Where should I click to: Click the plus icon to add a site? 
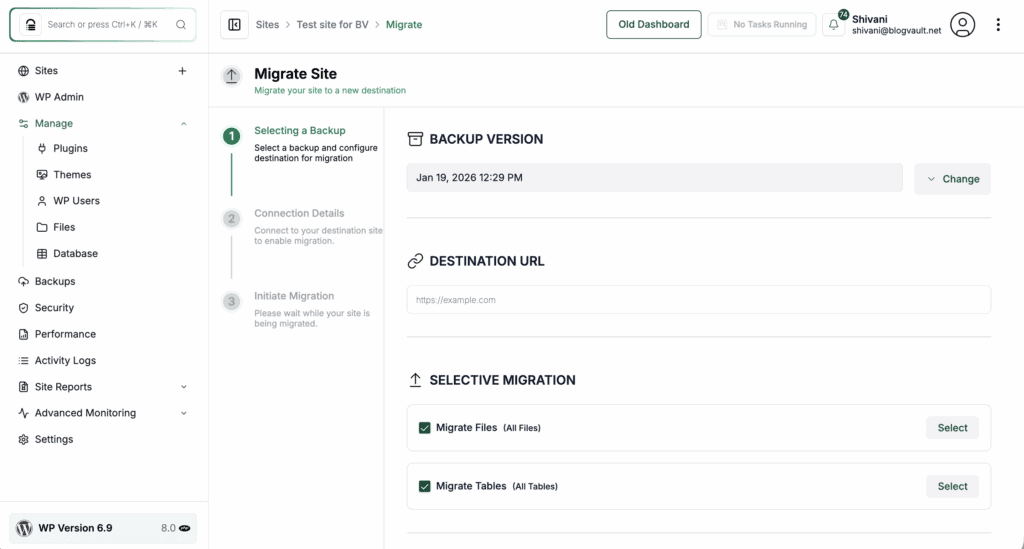(x=182, y=71)
